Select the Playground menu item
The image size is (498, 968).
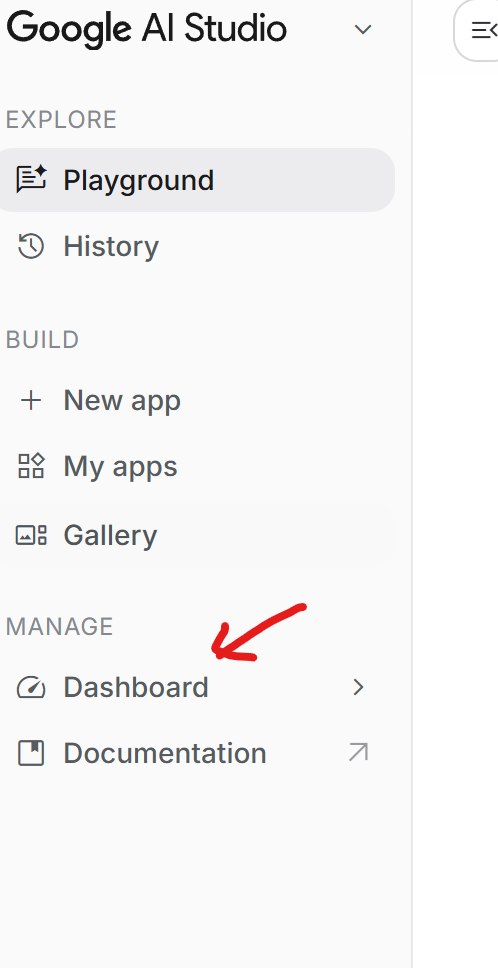(195, 180)
